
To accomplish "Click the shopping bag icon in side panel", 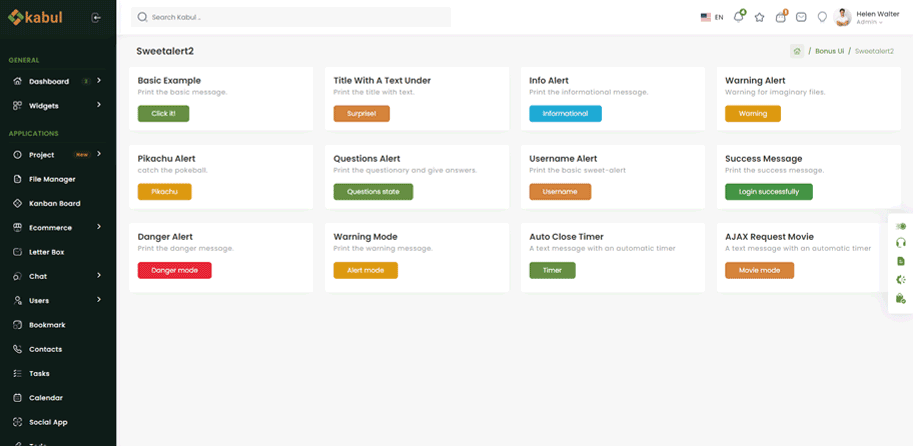I will point(901,298).
